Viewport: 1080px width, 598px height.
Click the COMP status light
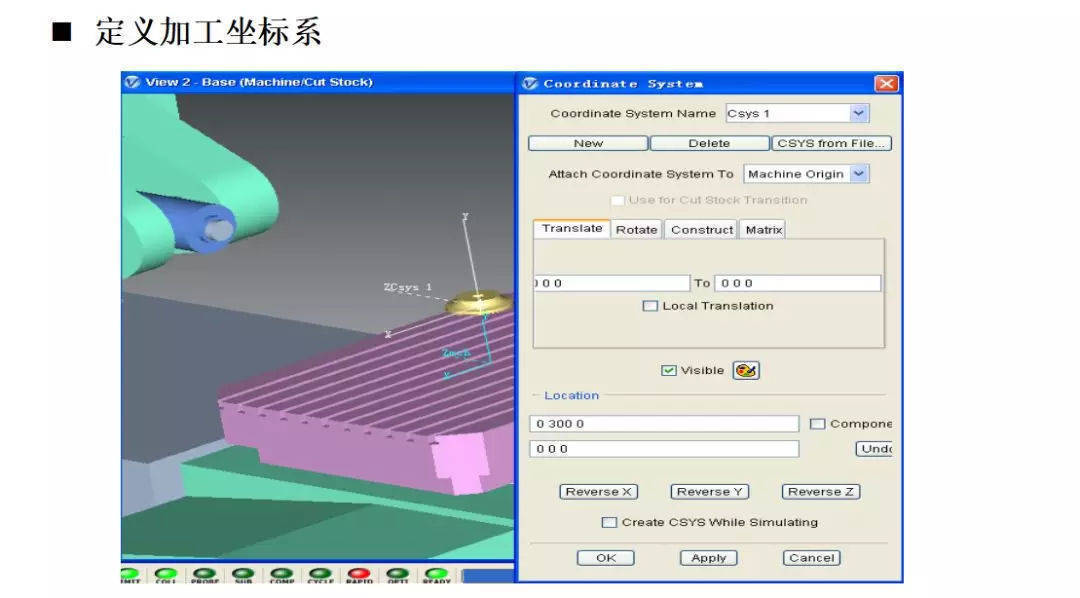click(282, 574)
